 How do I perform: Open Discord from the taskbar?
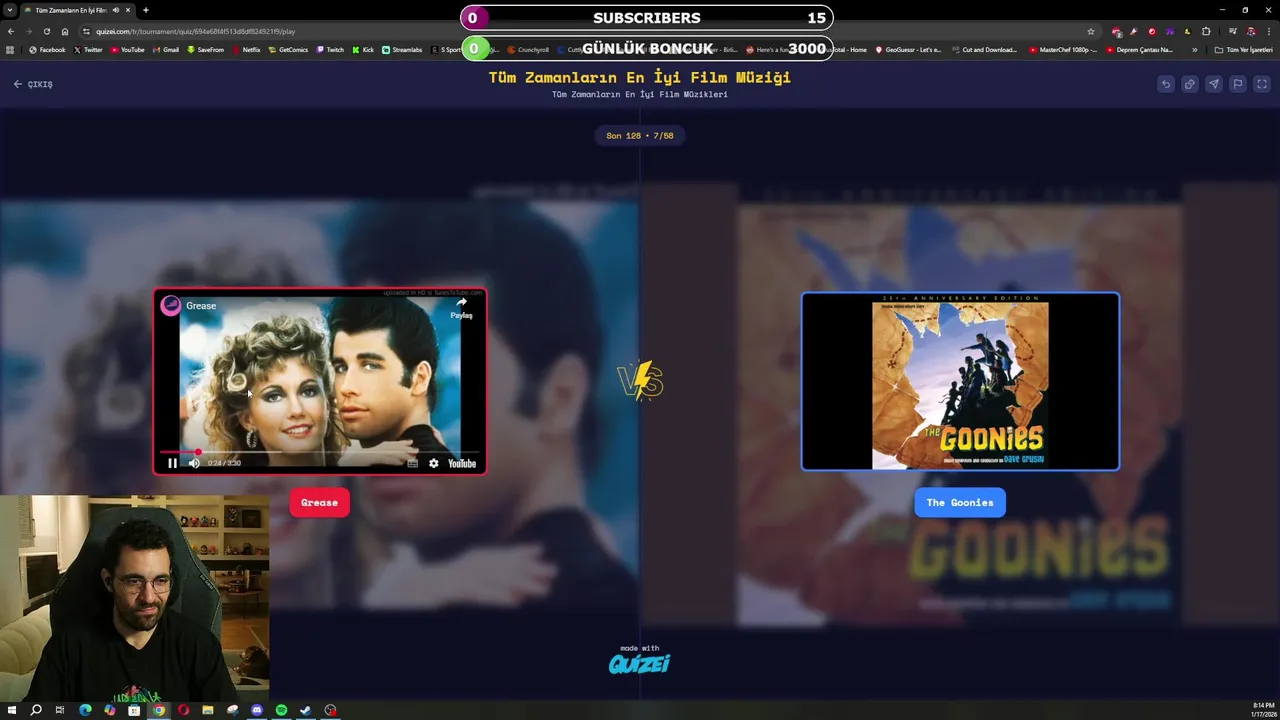click(257, 710)
